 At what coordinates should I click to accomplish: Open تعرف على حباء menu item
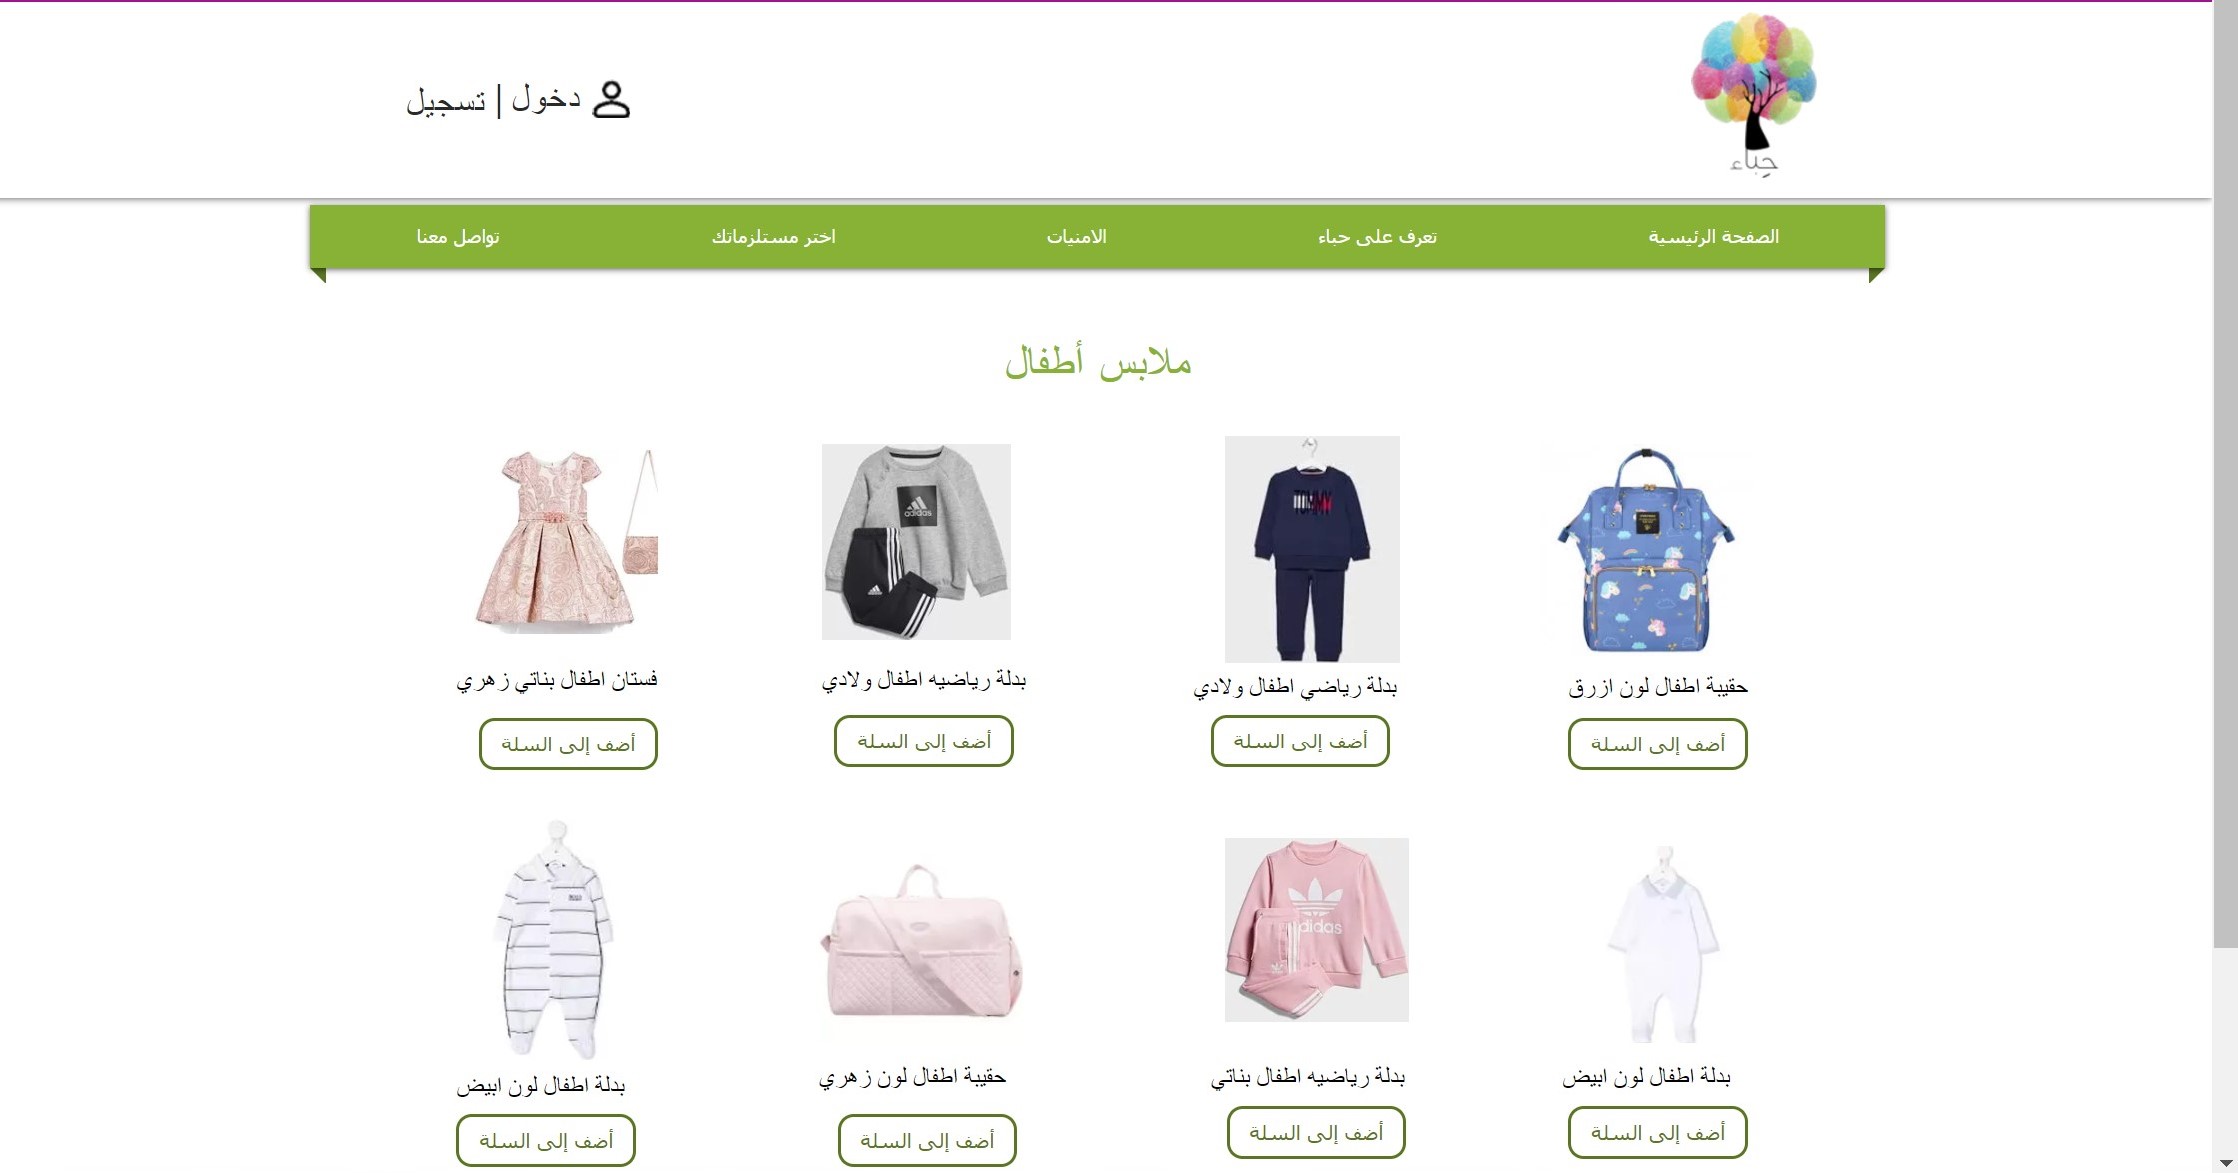1377,237
